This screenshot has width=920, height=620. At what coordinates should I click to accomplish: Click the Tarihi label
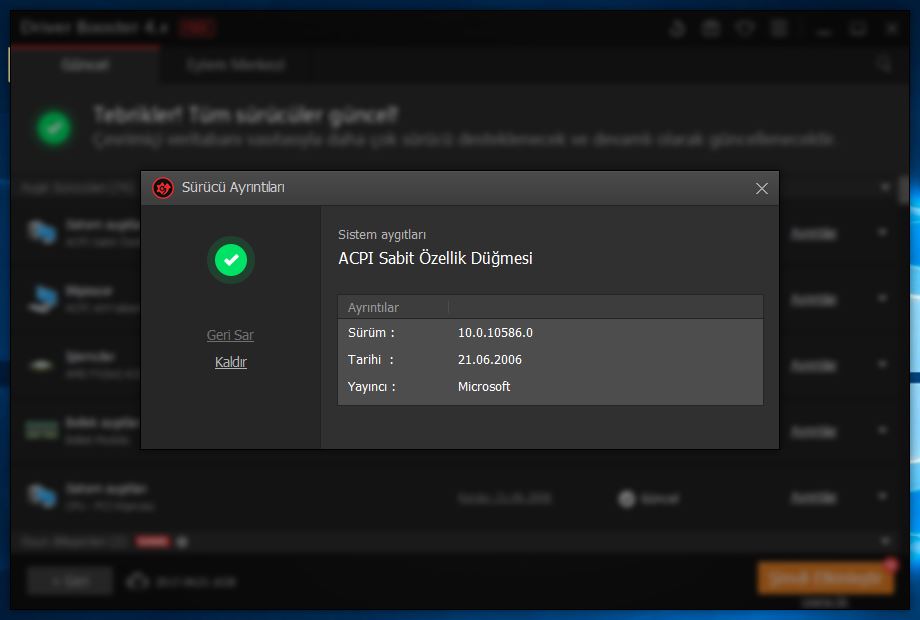coord(371,360)
